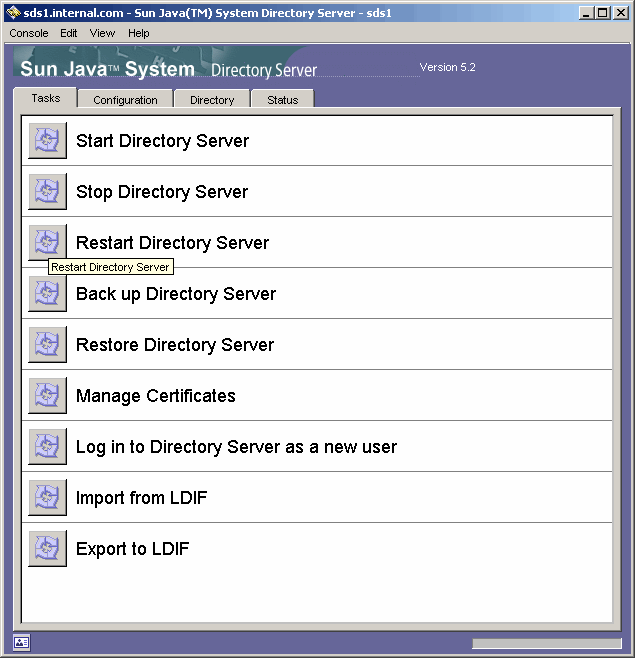Click the Export to LDIF icon
The width and height of the screenshot is (635, 658).
(47, 549)
